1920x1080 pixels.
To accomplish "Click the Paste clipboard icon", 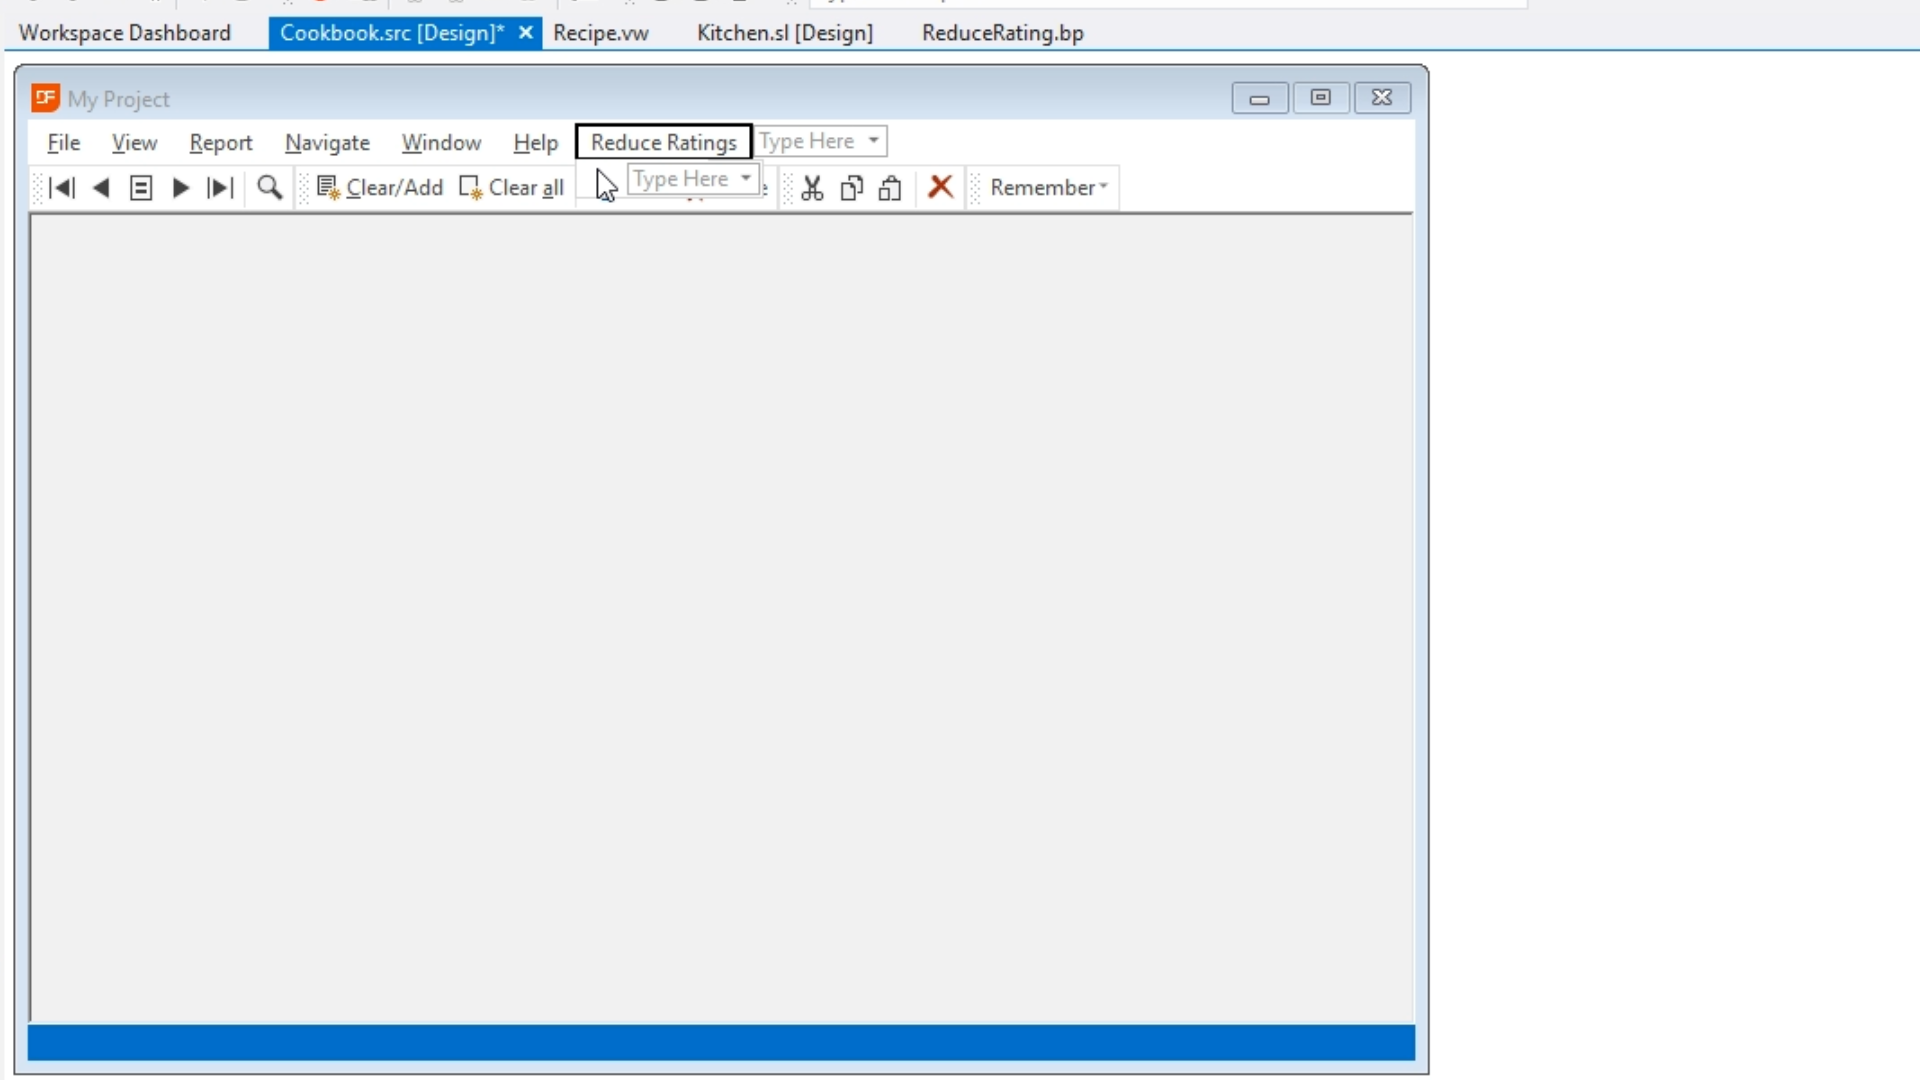I will (x=890, y=188).
